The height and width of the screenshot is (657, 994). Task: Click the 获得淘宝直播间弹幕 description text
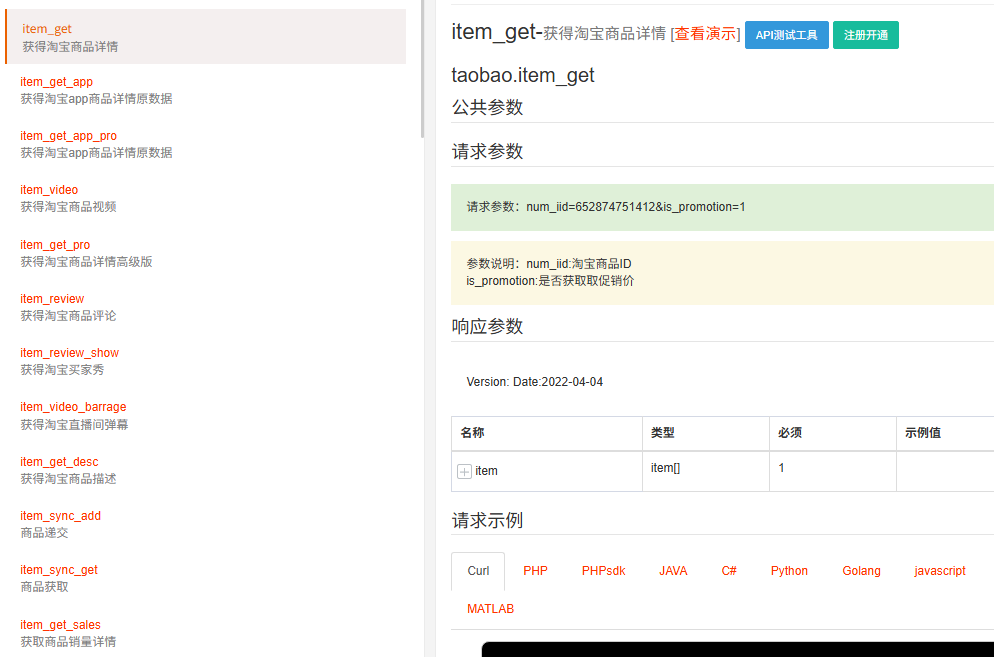pyautogui.click(x=74, y=425)
